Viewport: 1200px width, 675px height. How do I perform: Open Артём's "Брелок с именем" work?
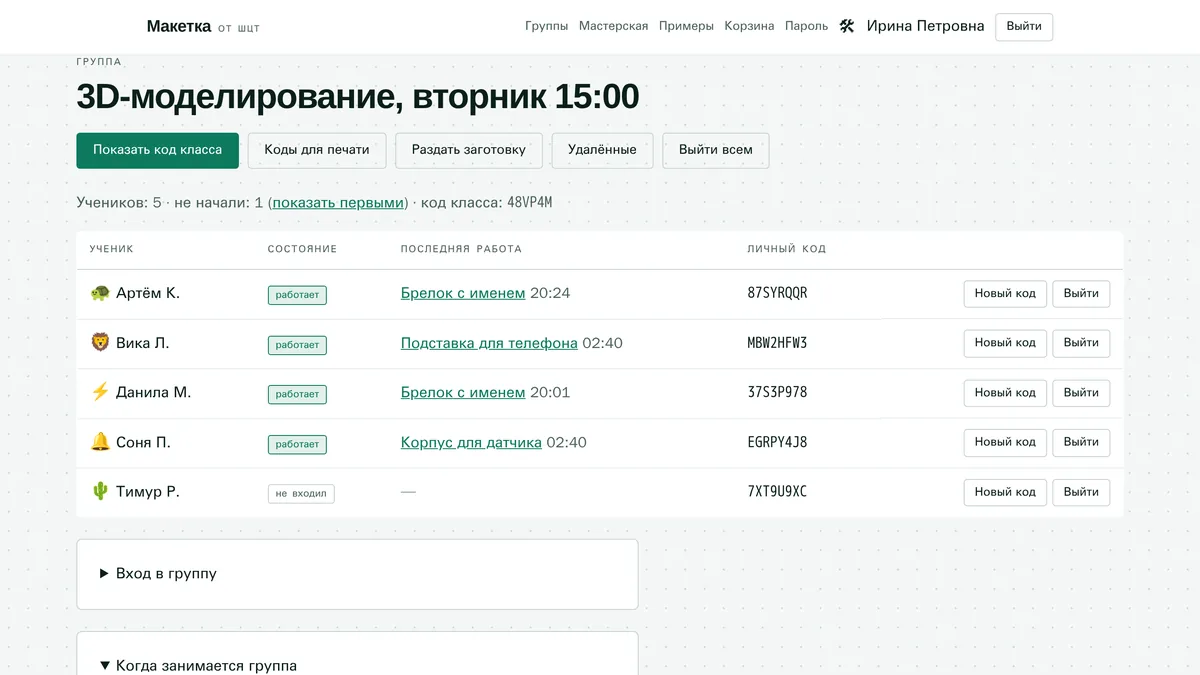463,293
